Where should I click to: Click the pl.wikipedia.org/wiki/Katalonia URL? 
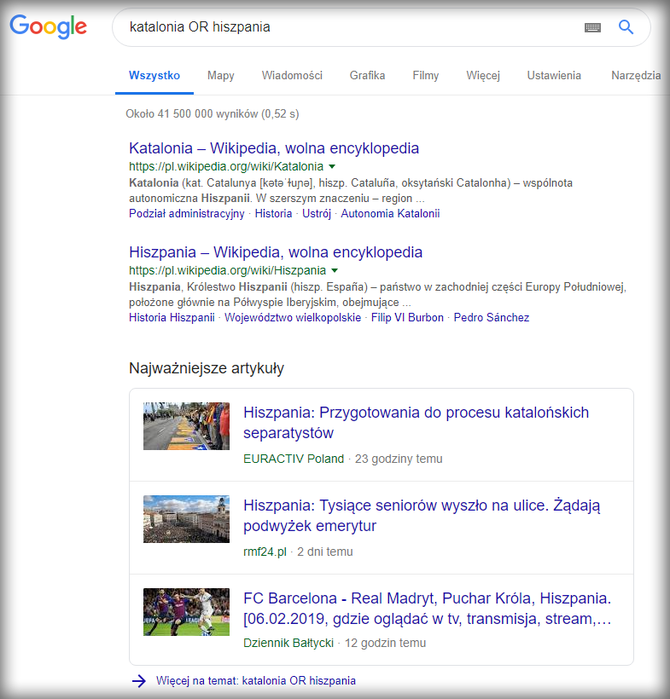226,166
